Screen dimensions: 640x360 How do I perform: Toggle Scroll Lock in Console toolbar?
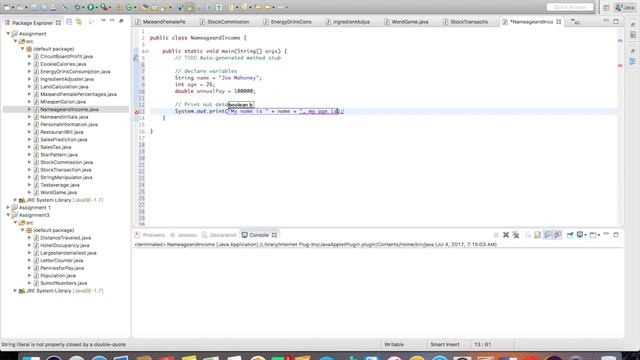coord(537,235)
